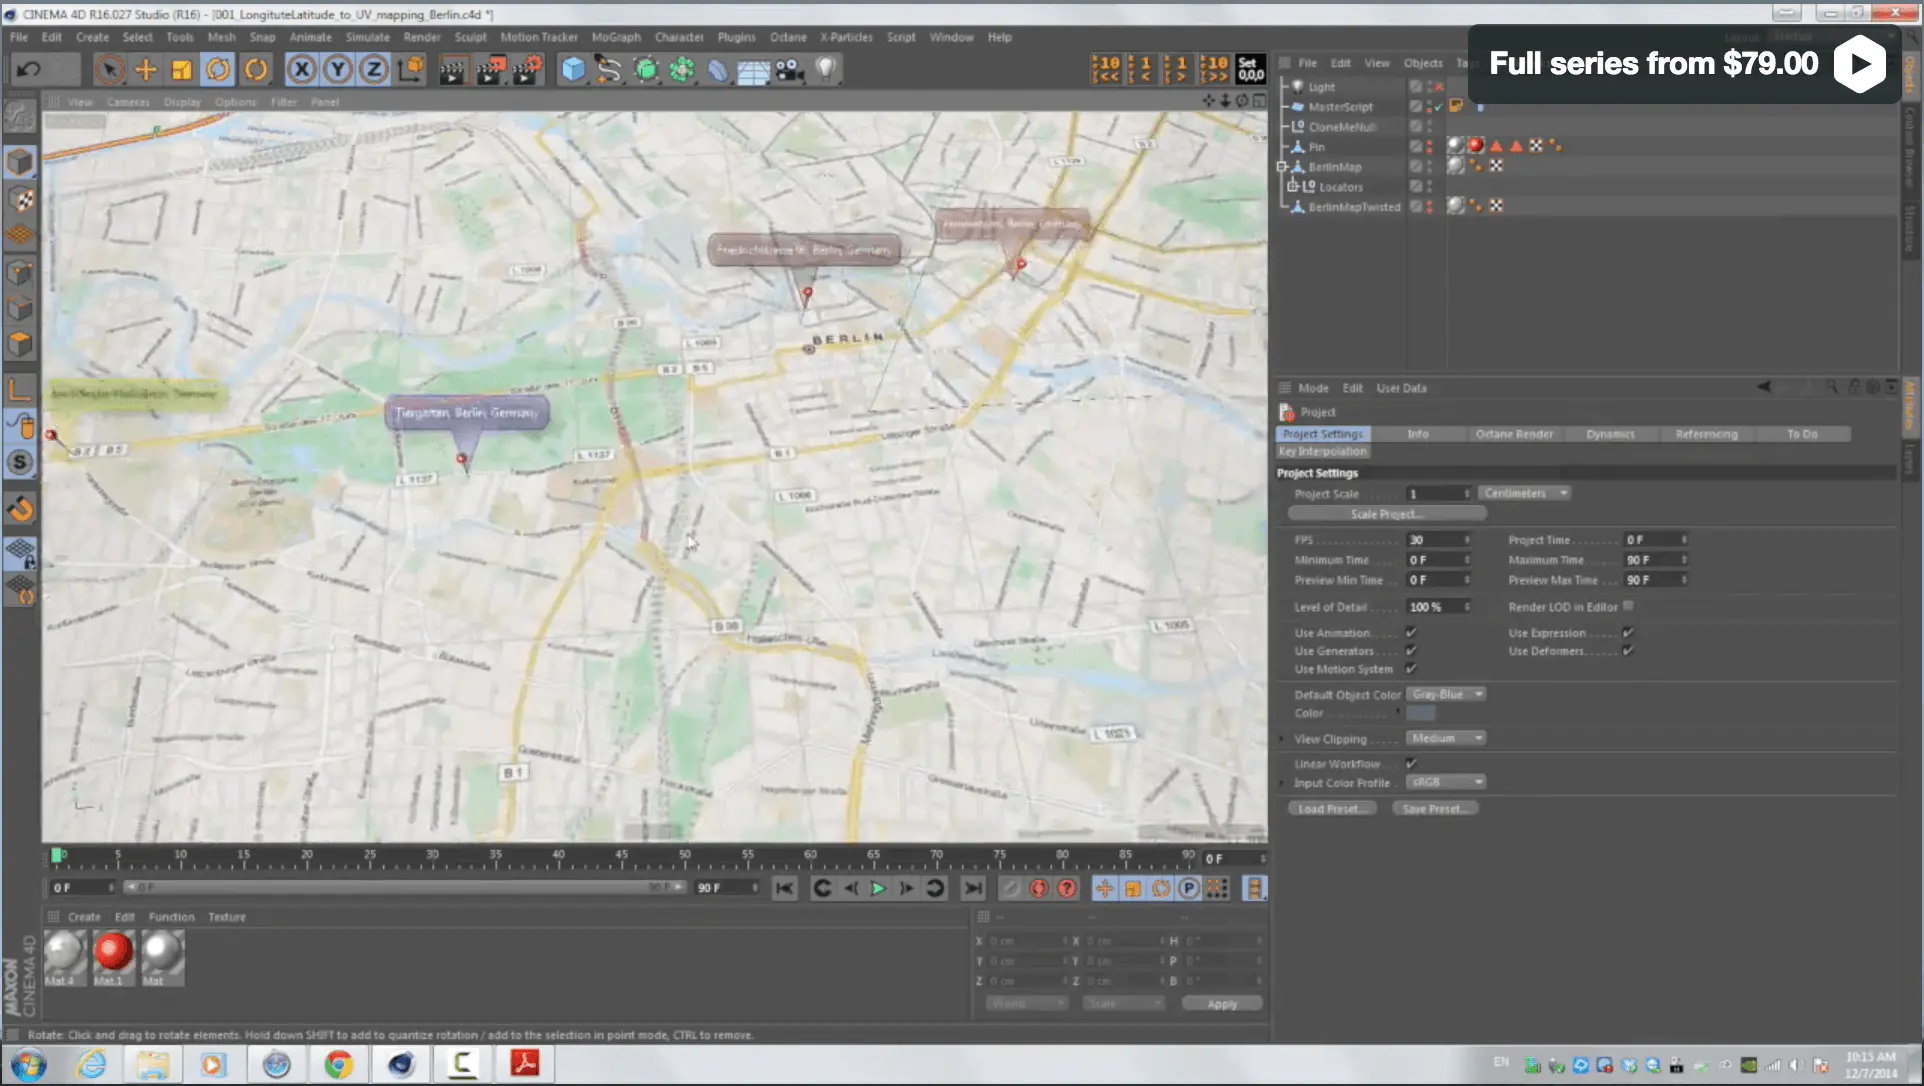This screenshot has width=1924, height=1086.
Task: Toggle Autokeying button
Action: tap(1039, 888)
